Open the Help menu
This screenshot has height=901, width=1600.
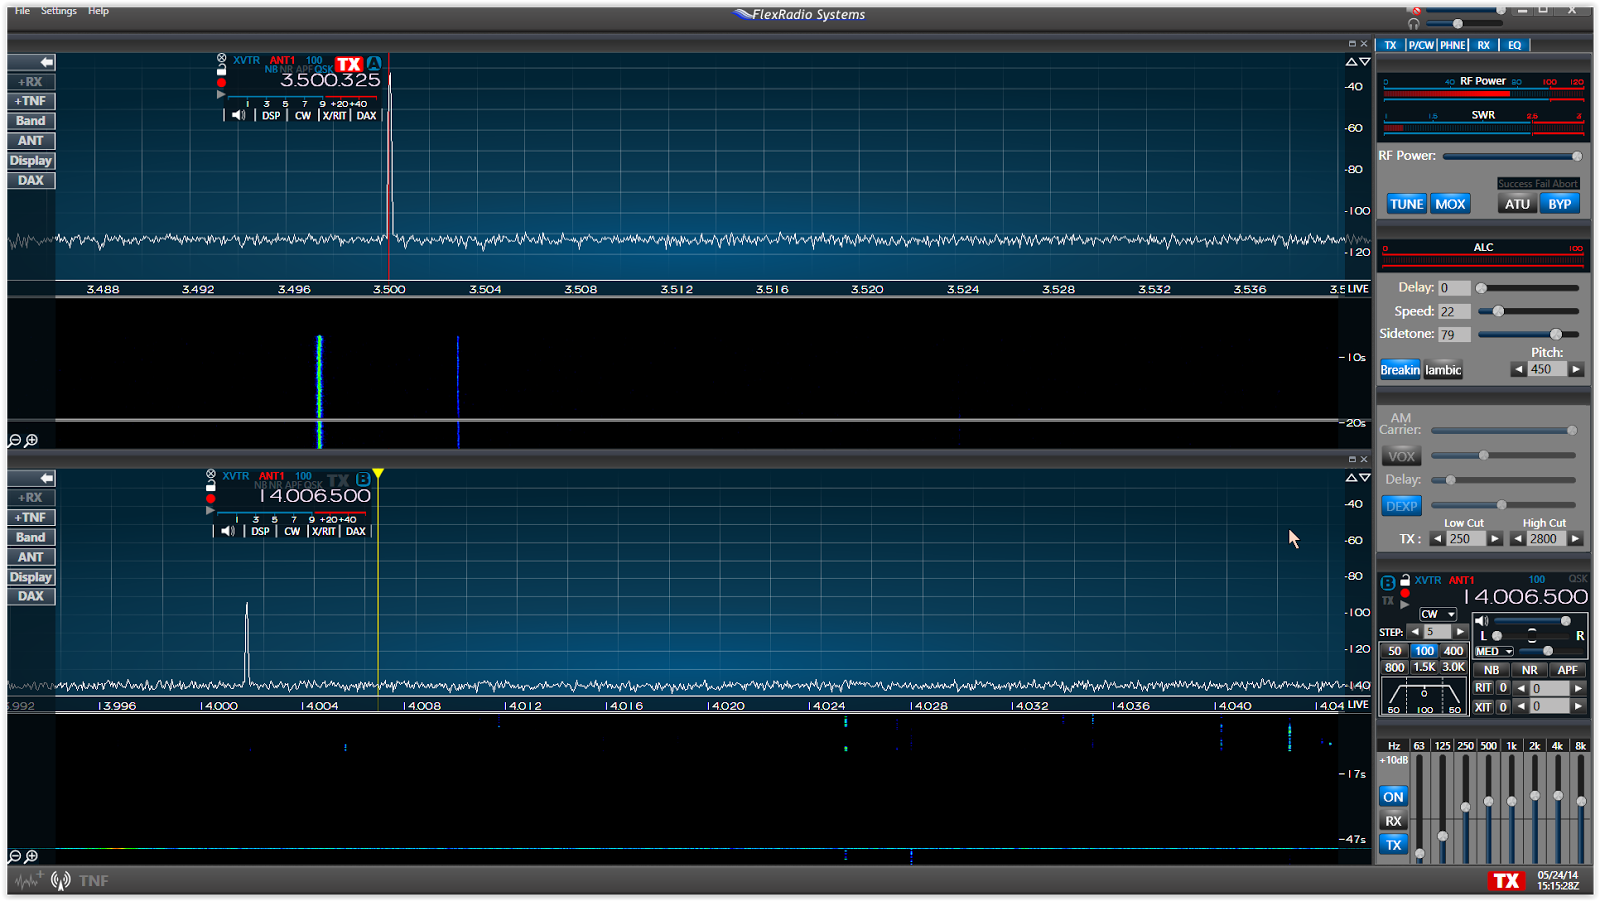point(98,11)
